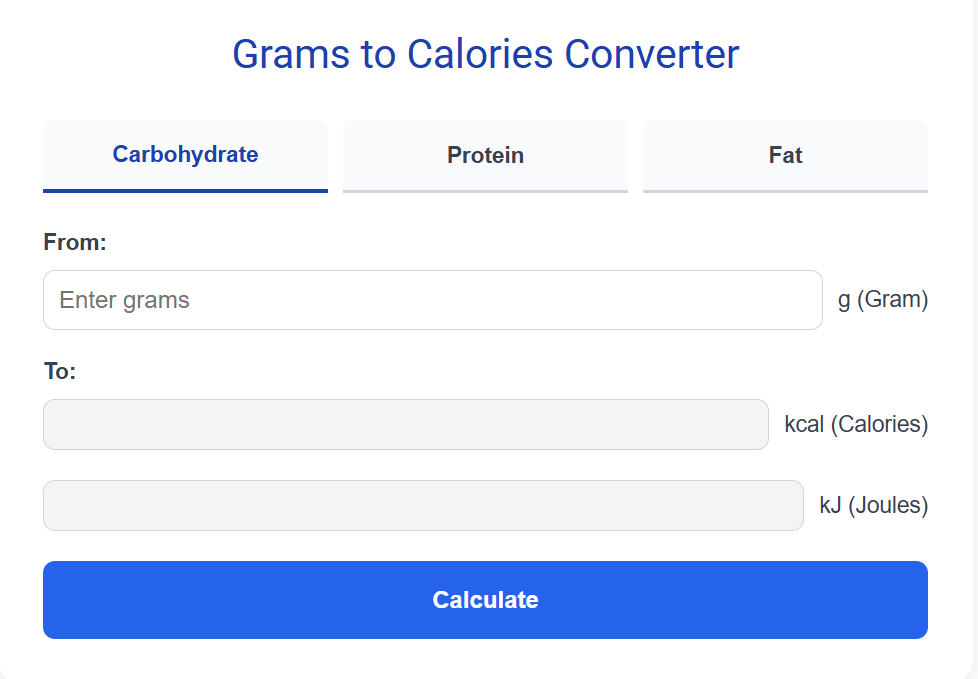Click the "kJ (Joules)" unit label
This screenshot has width=978, height=679.
click(x=873, y=506)
